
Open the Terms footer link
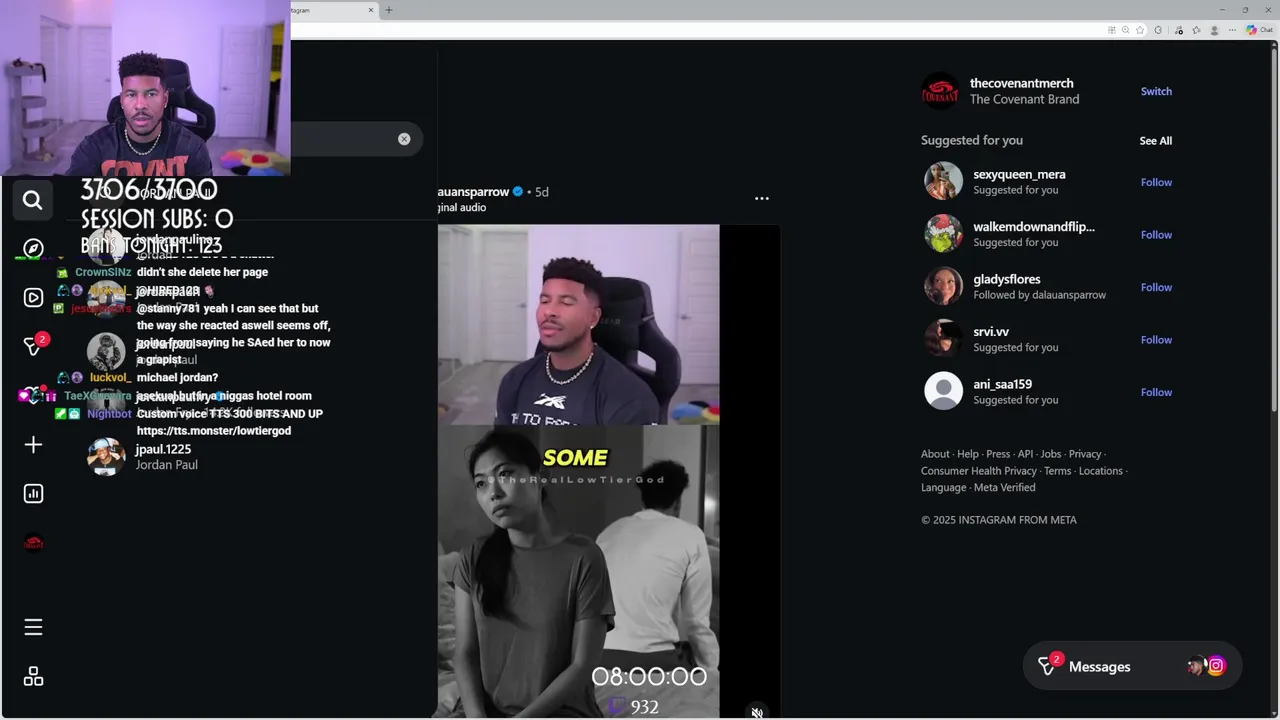coord(1057,471)
